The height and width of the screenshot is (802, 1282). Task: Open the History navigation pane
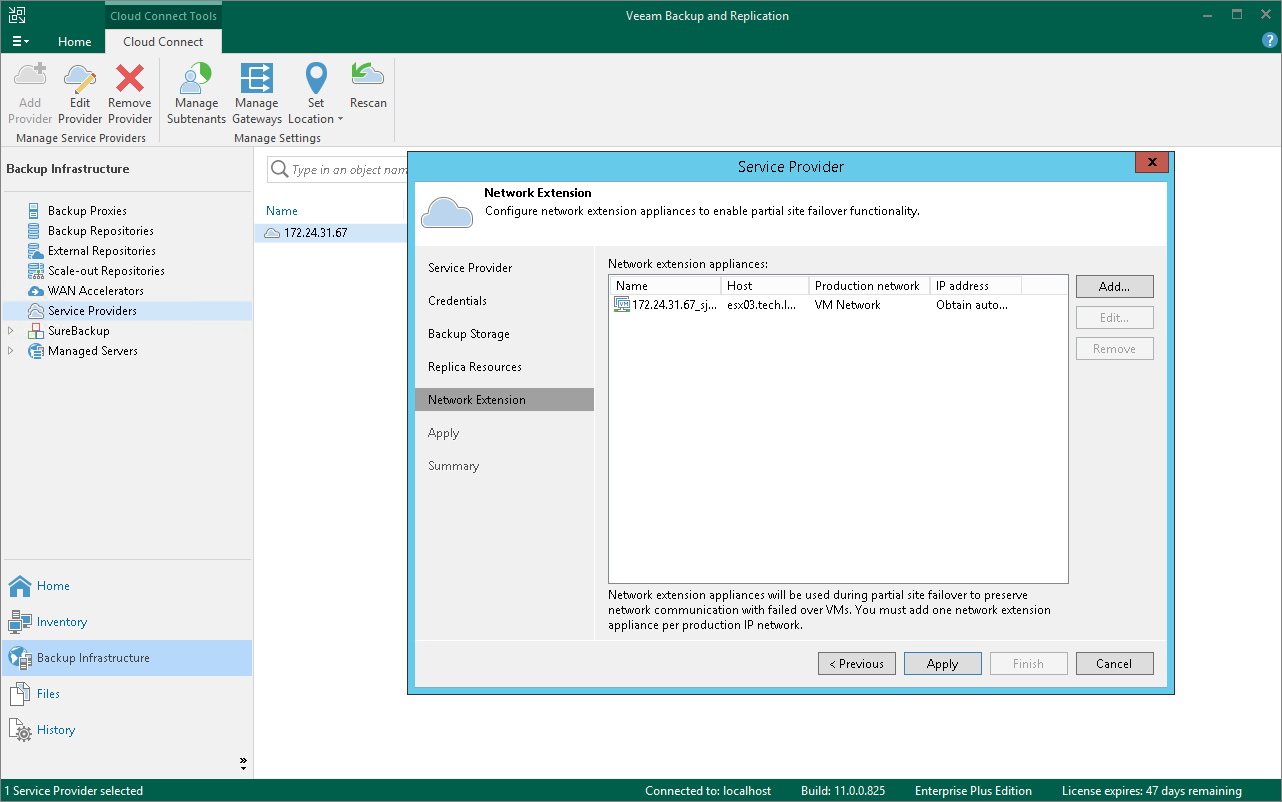coord(127,730)
